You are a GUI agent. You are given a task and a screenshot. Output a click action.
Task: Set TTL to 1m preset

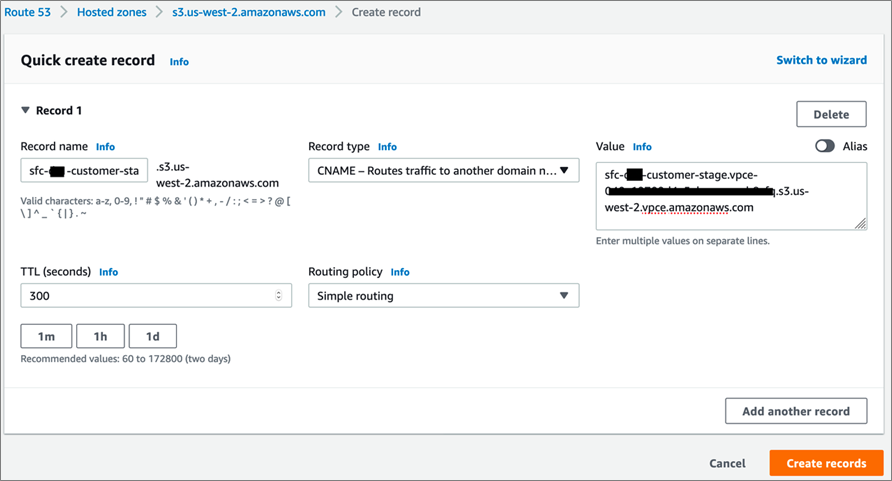point(47,336)
